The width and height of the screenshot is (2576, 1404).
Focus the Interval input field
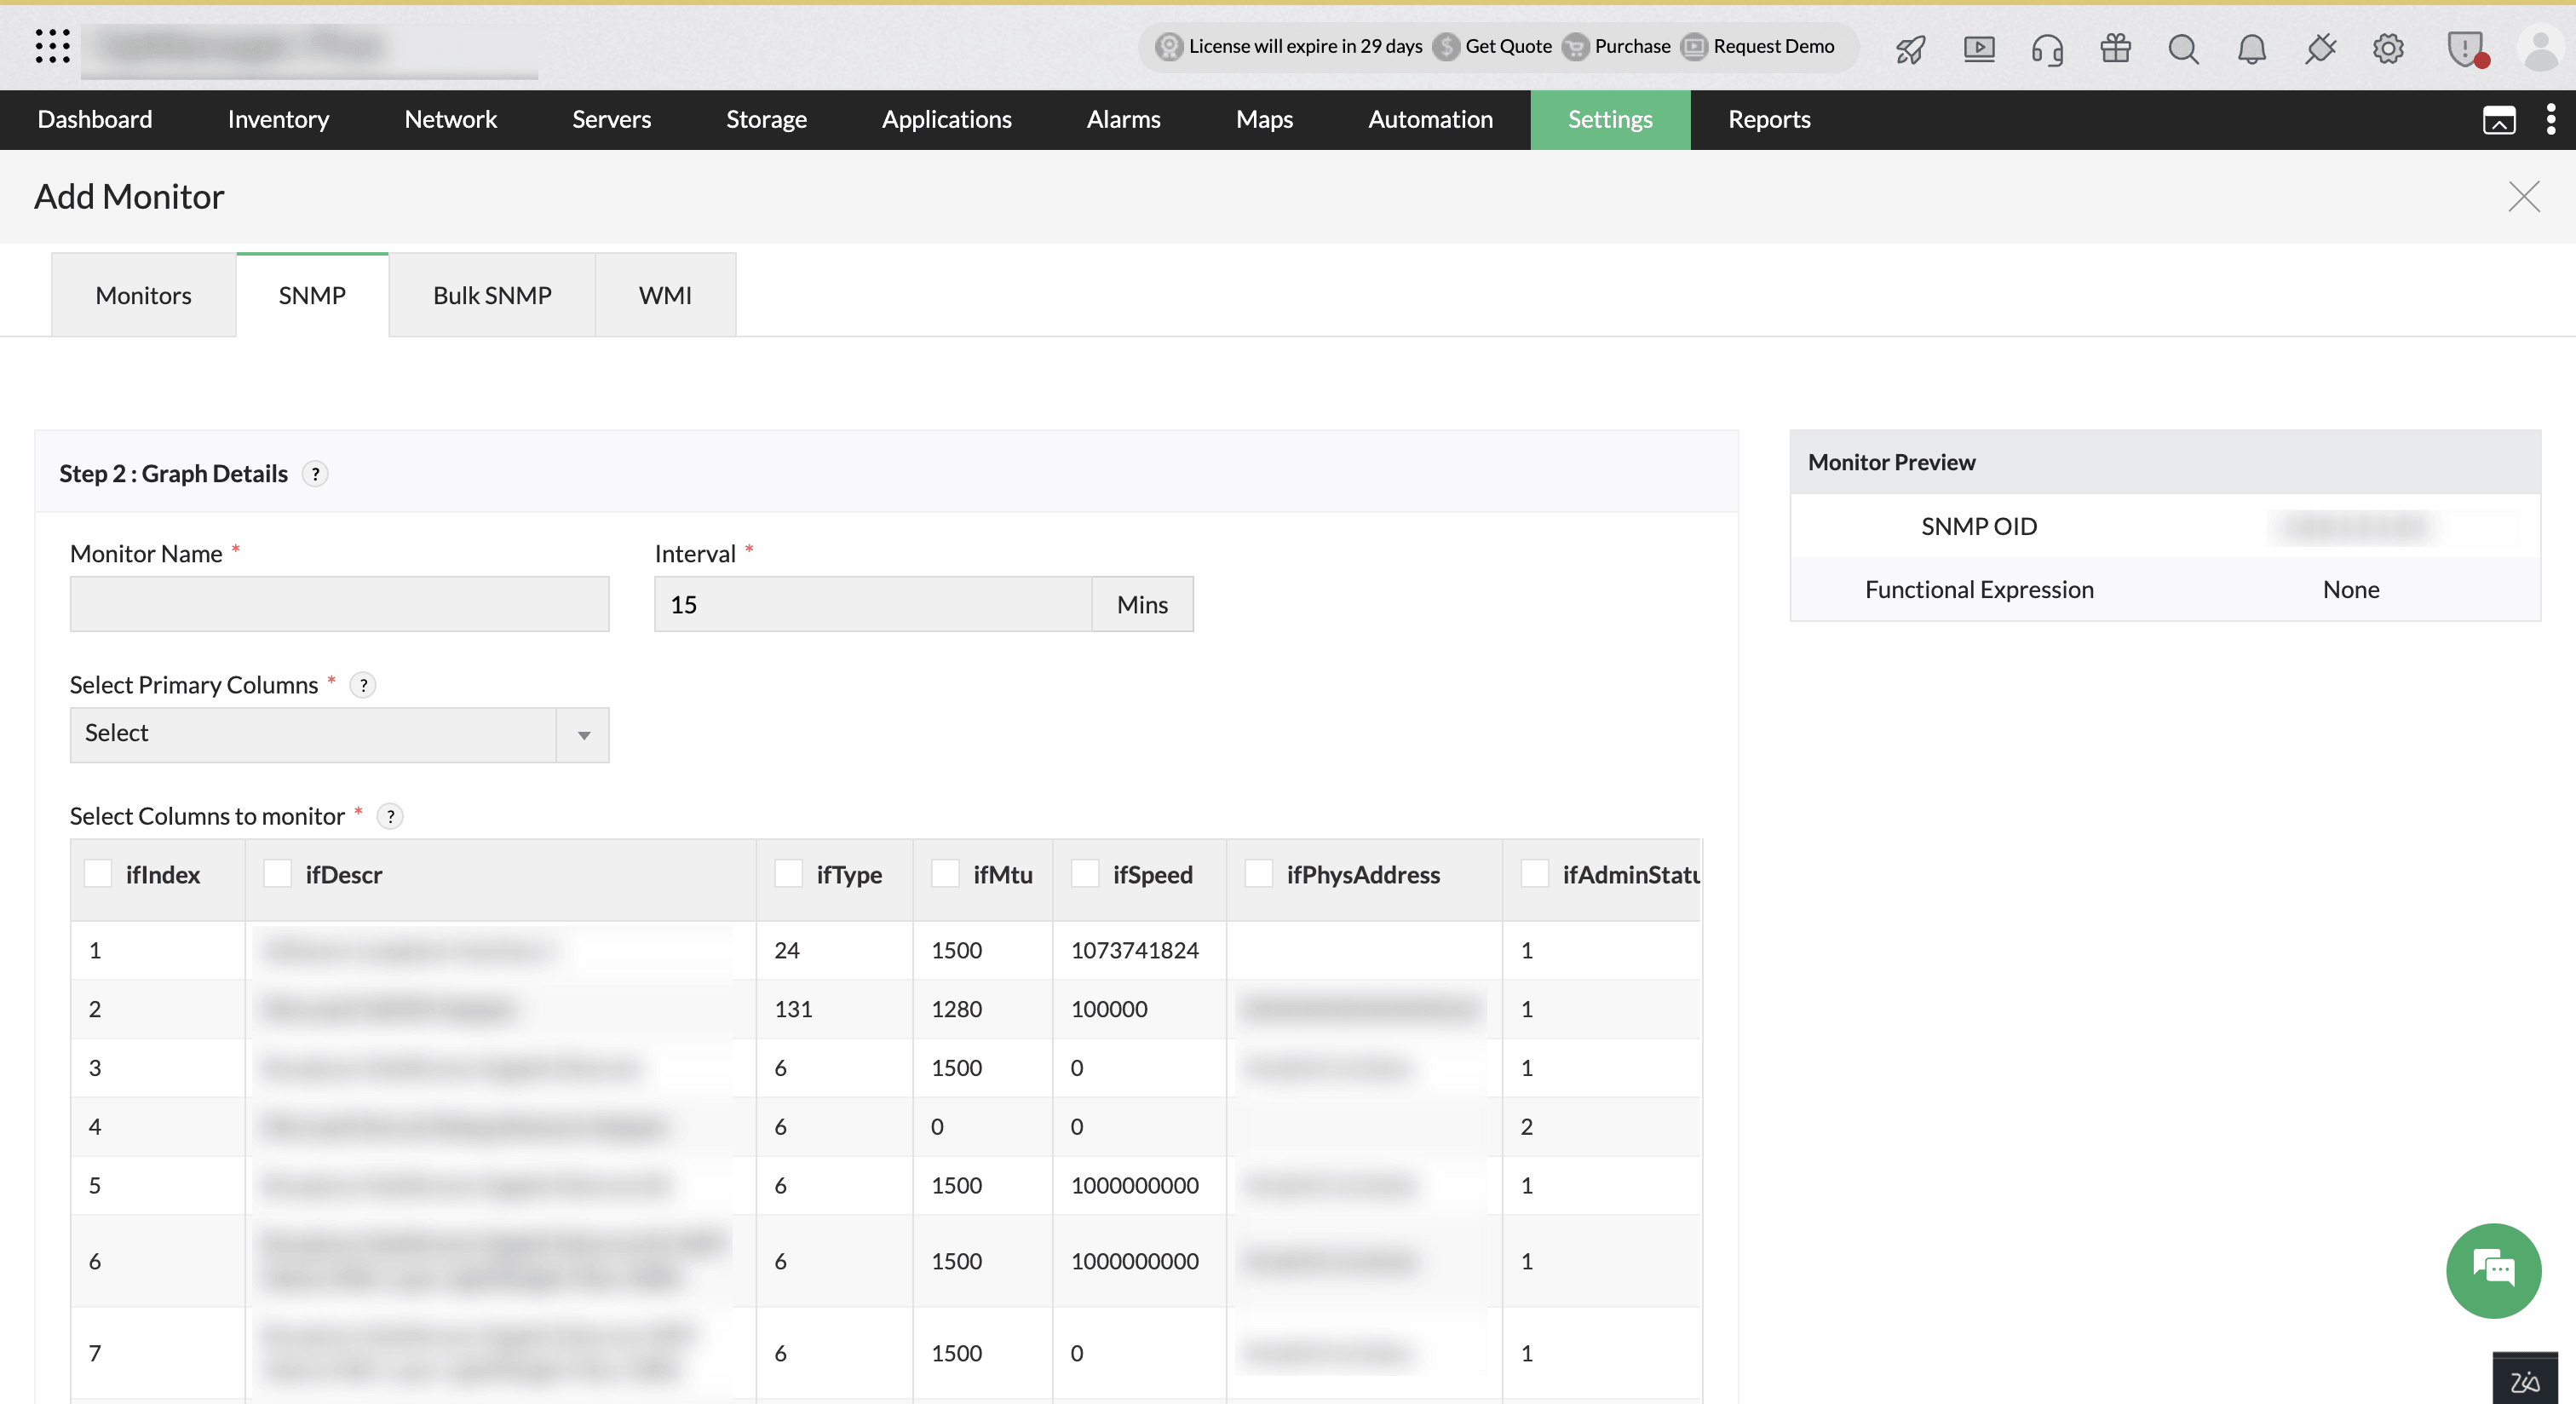click(x=872, y=604)
